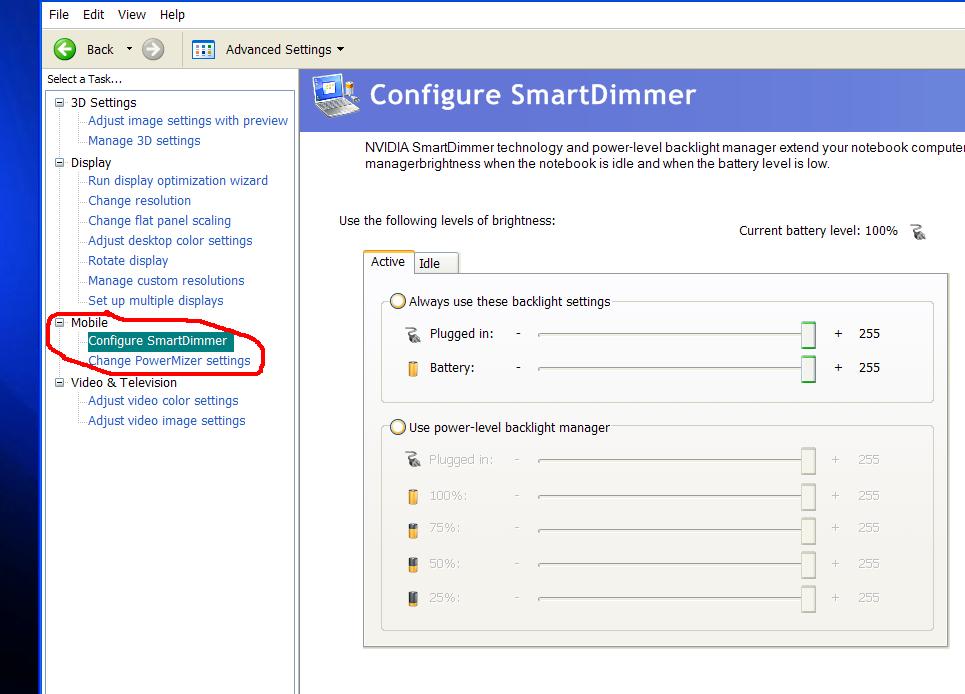Click the 25% battery icon
Viewport: 965px width, 694px height.
pos(413,598)
